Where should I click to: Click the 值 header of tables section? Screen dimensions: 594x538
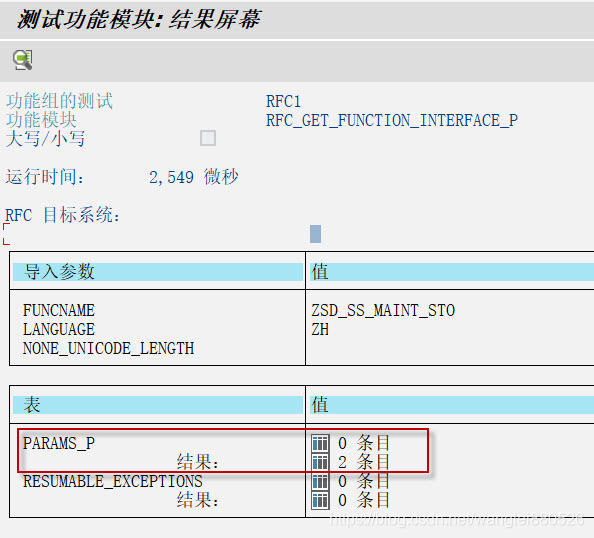[452, 405]
